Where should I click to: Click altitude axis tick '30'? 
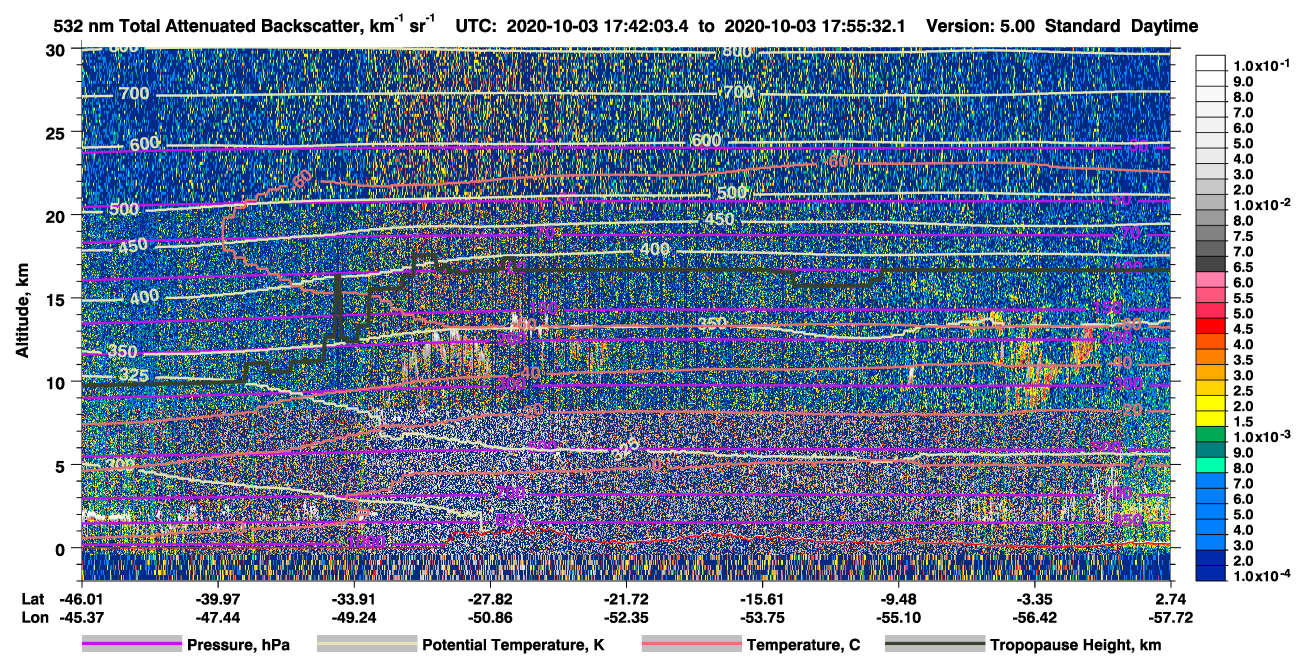[x=58, y=49]
